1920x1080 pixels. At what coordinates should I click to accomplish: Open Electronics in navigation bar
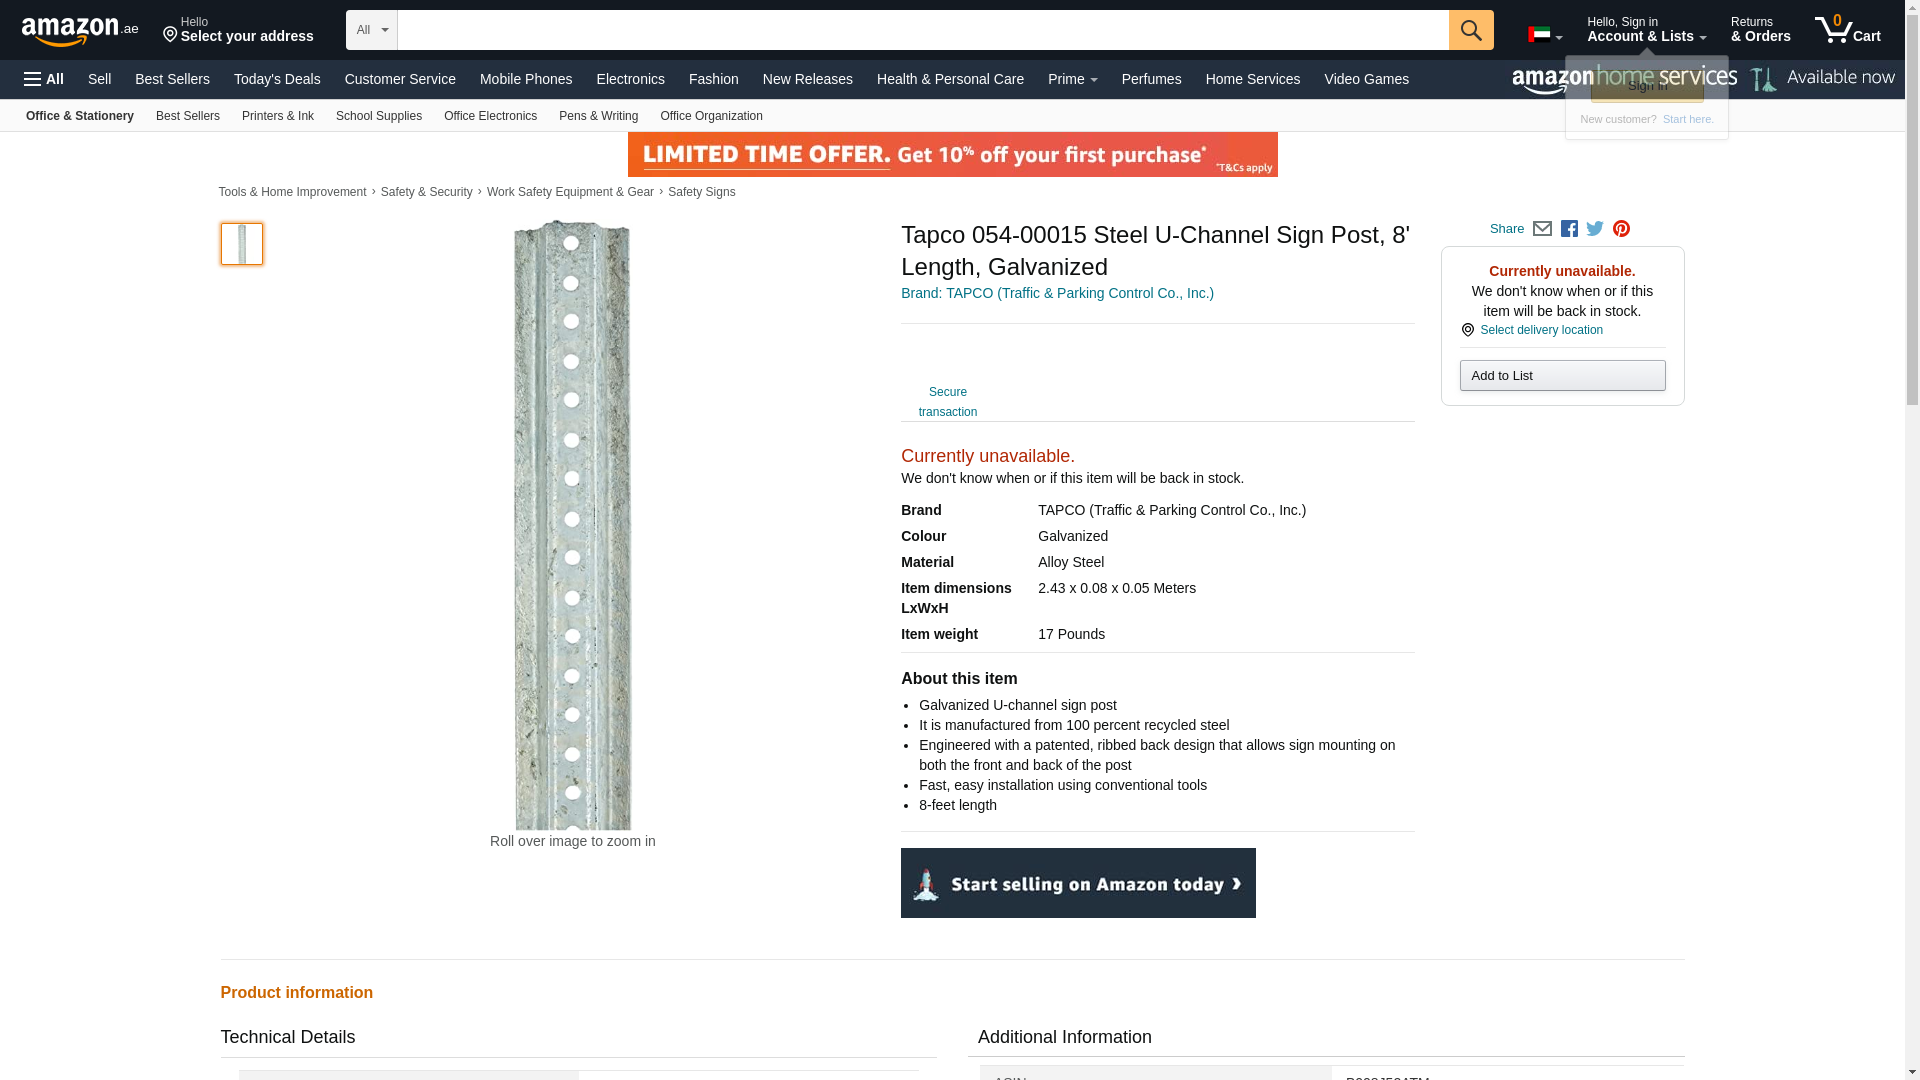point(630,79)
